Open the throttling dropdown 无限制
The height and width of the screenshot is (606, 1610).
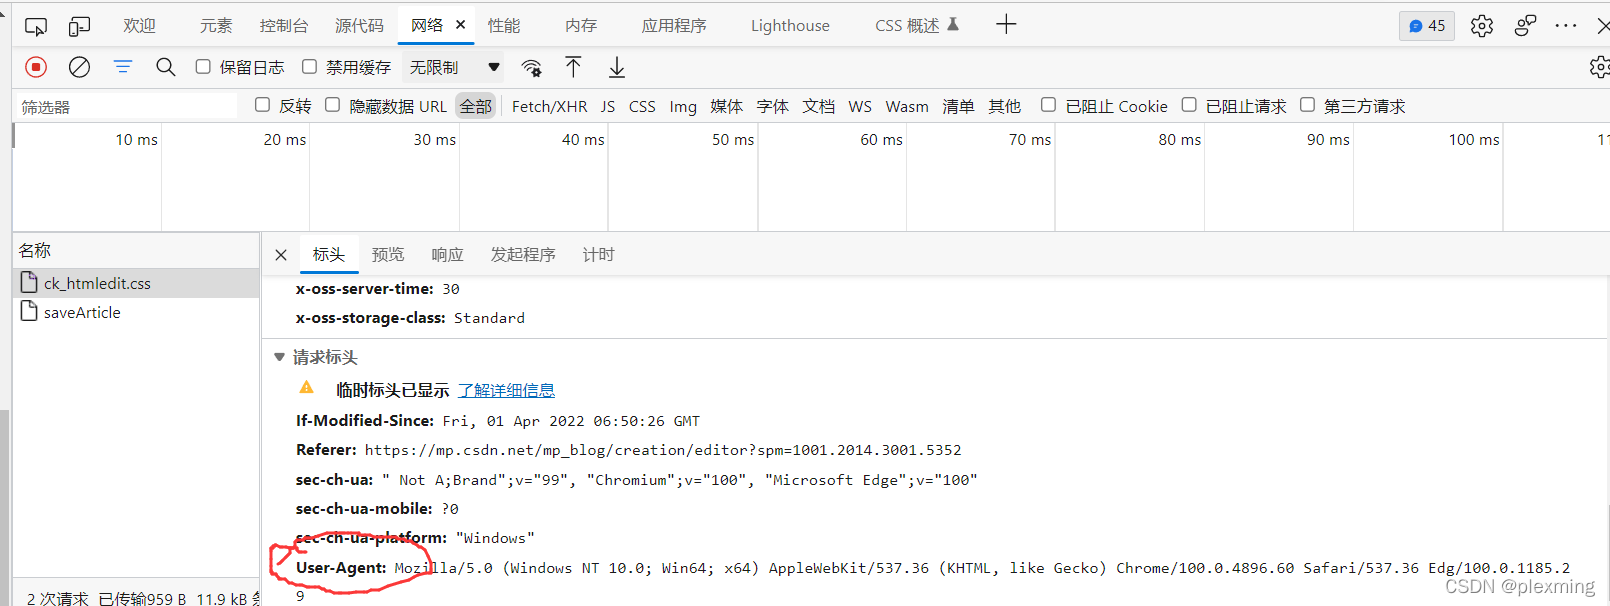tap(454, 67)
